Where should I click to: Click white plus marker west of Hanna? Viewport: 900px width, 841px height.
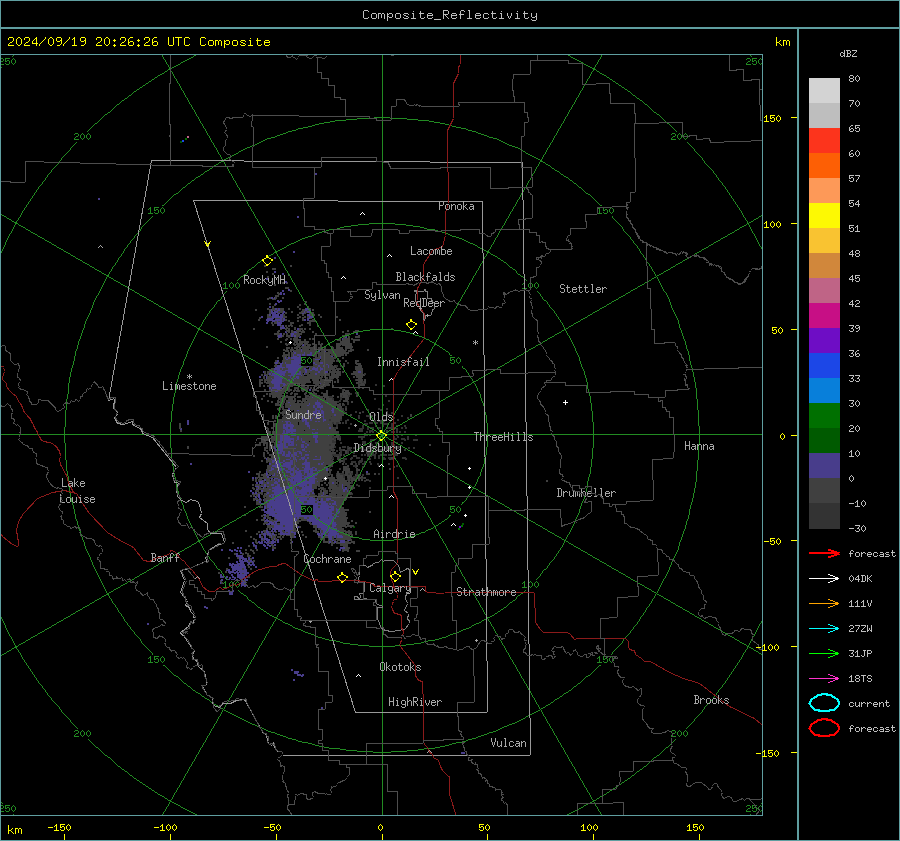pos(565,402)
